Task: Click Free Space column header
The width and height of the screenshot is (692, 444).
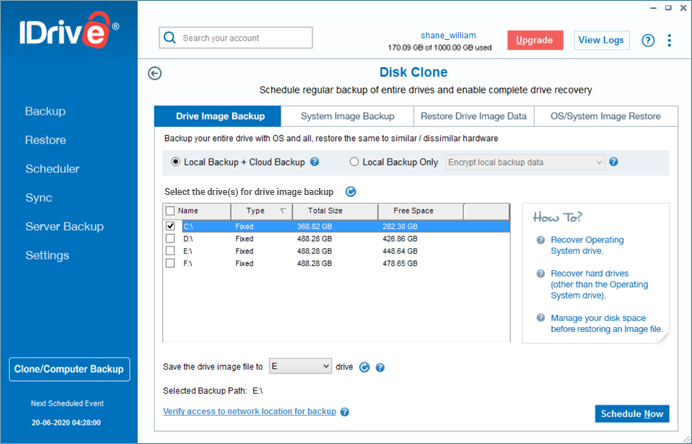Action: [x=421, y=211]
